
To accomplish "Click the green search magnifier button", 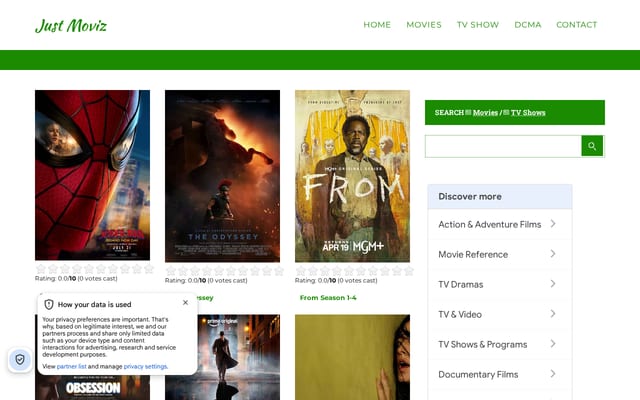I will click(x=592, y=146).
